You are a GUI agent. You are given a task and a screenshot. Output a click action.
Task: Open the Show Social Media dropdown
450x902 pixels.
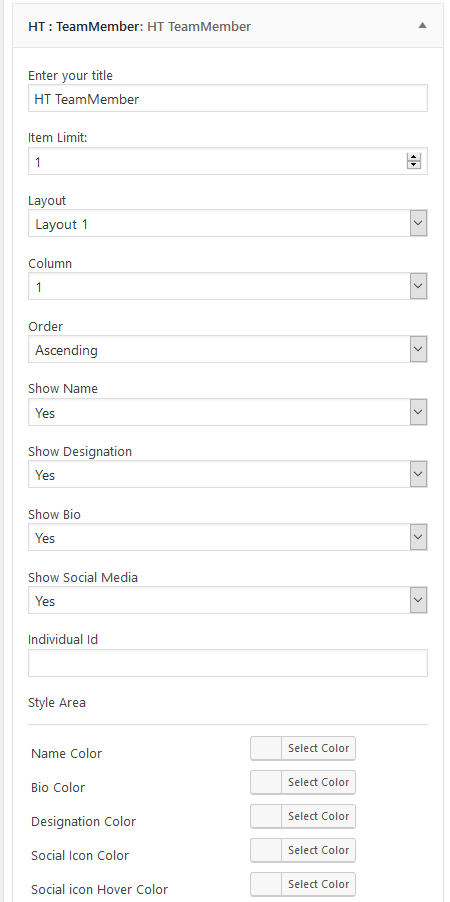(228, 600)
